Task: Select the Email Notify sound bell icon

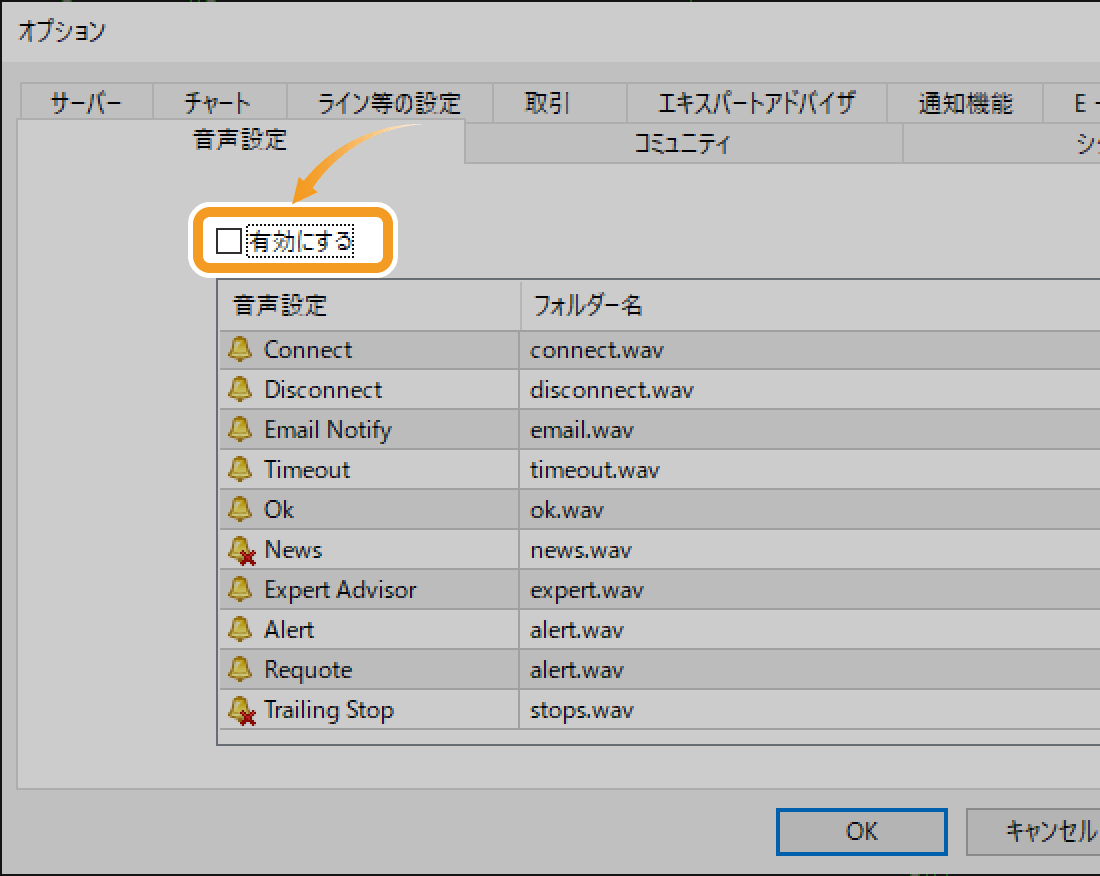Action: coord(240,429)
